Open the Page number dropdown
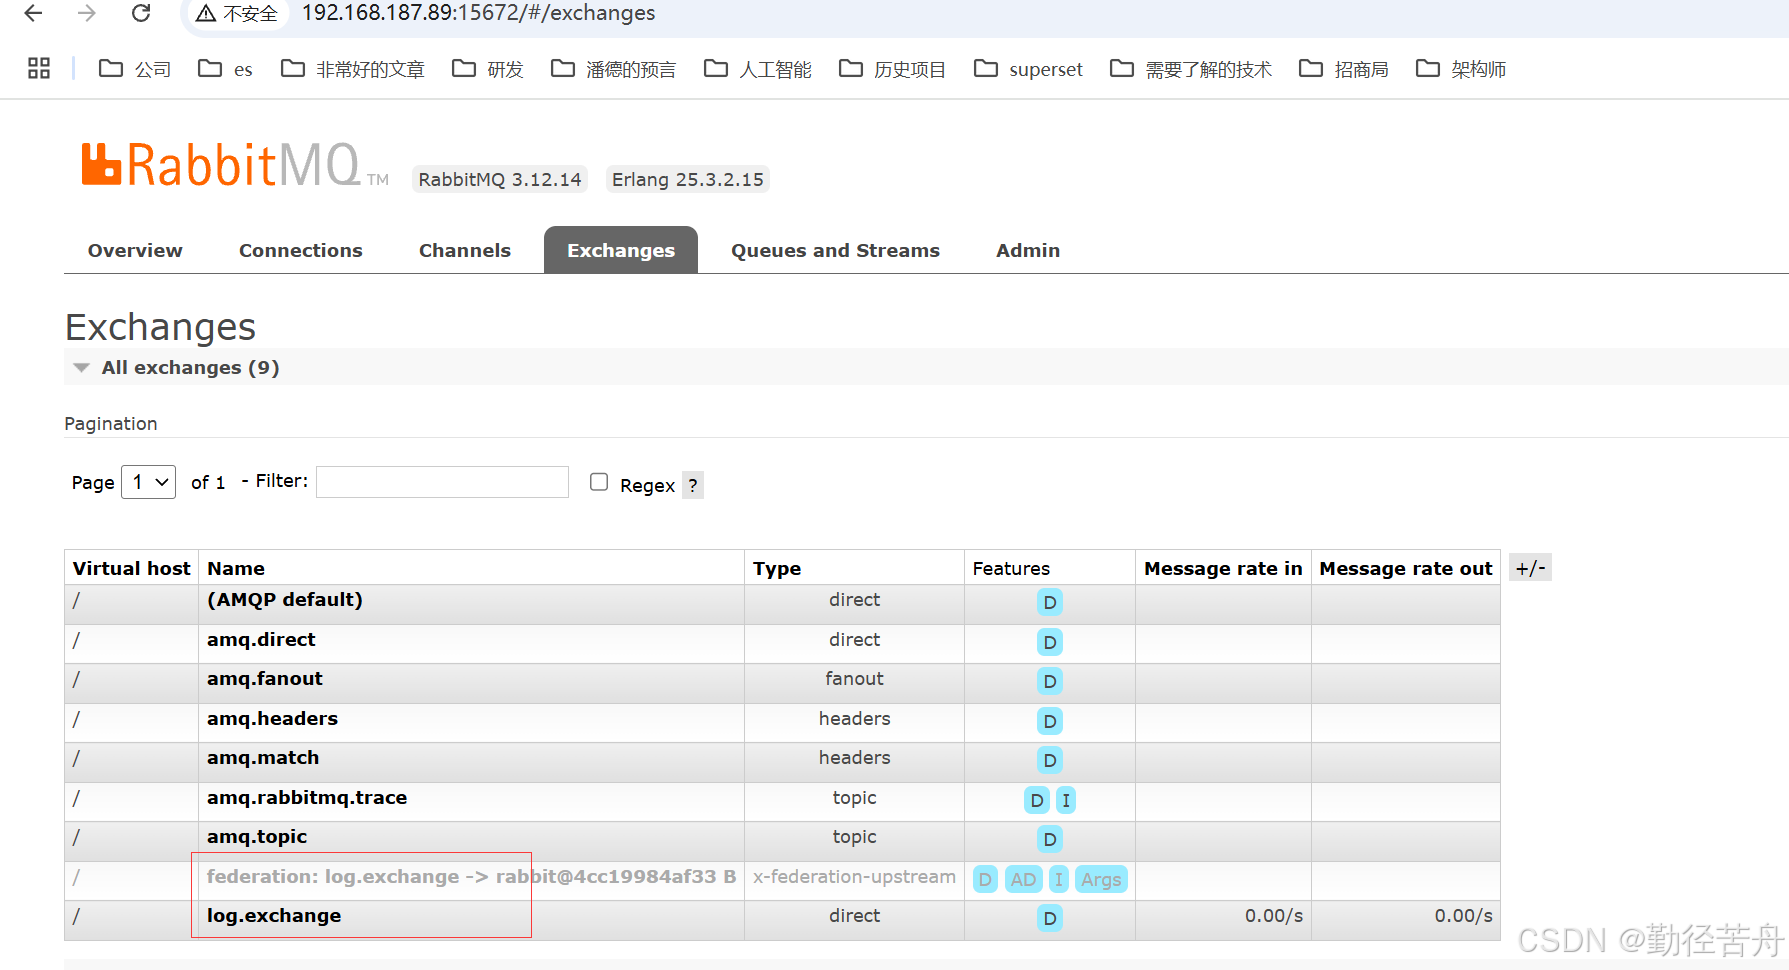1789x970 pixels. click(x=148, y=481)
